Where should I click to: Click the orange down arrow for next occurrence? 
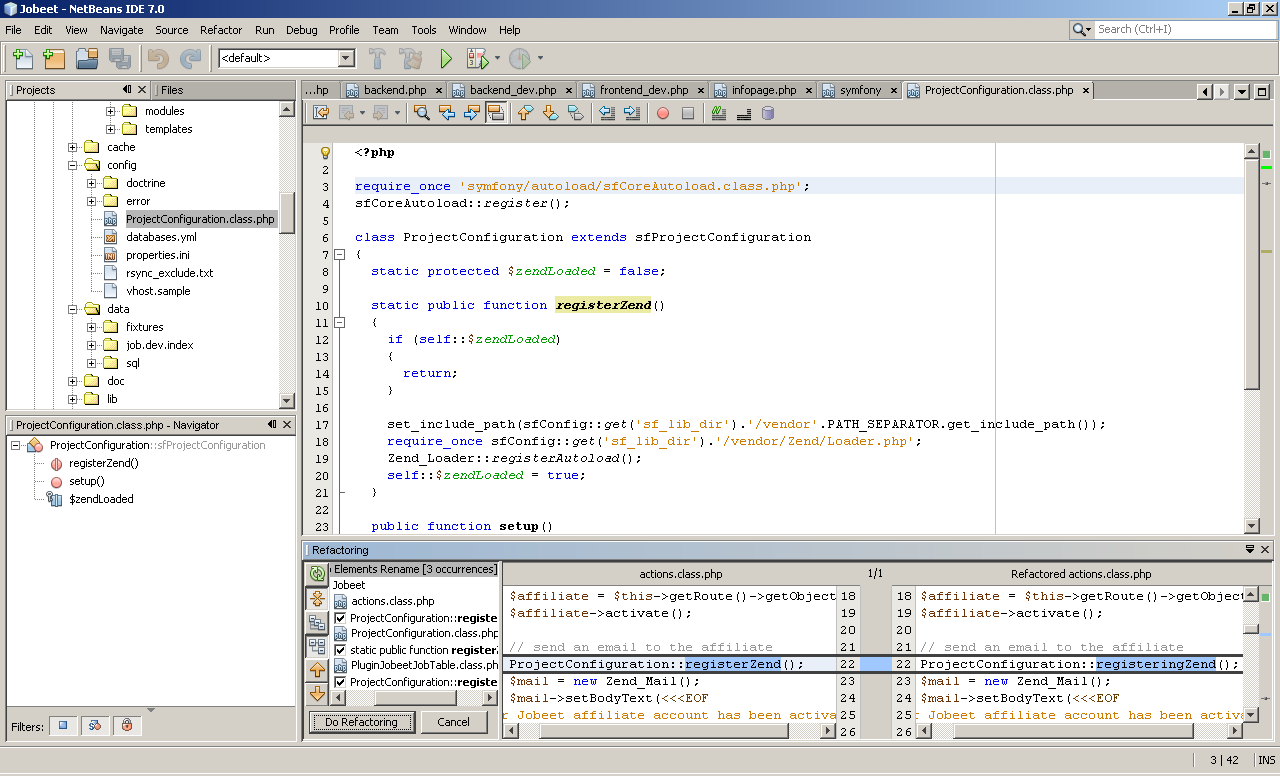pyautogui.click(x=317, y=693)
